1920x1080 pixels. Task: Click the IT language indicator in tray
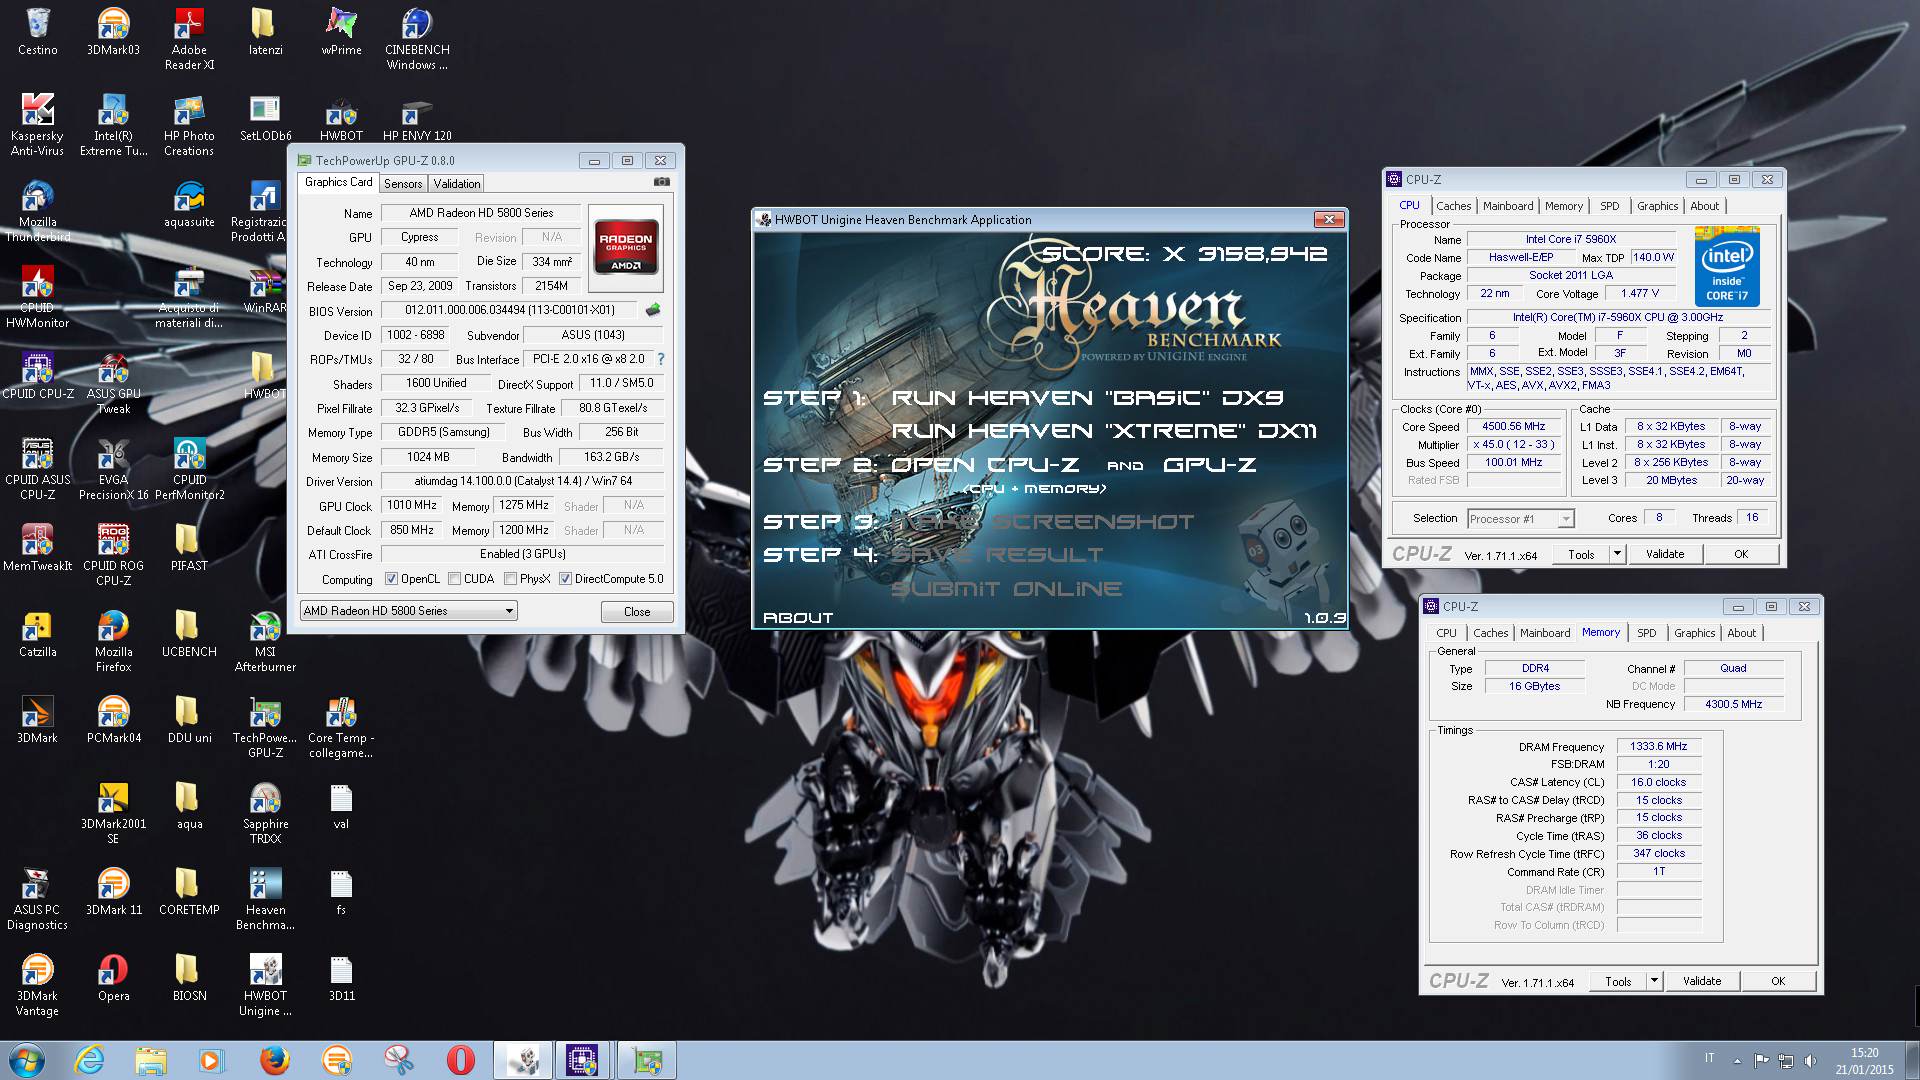[x=1709, y=1058]
